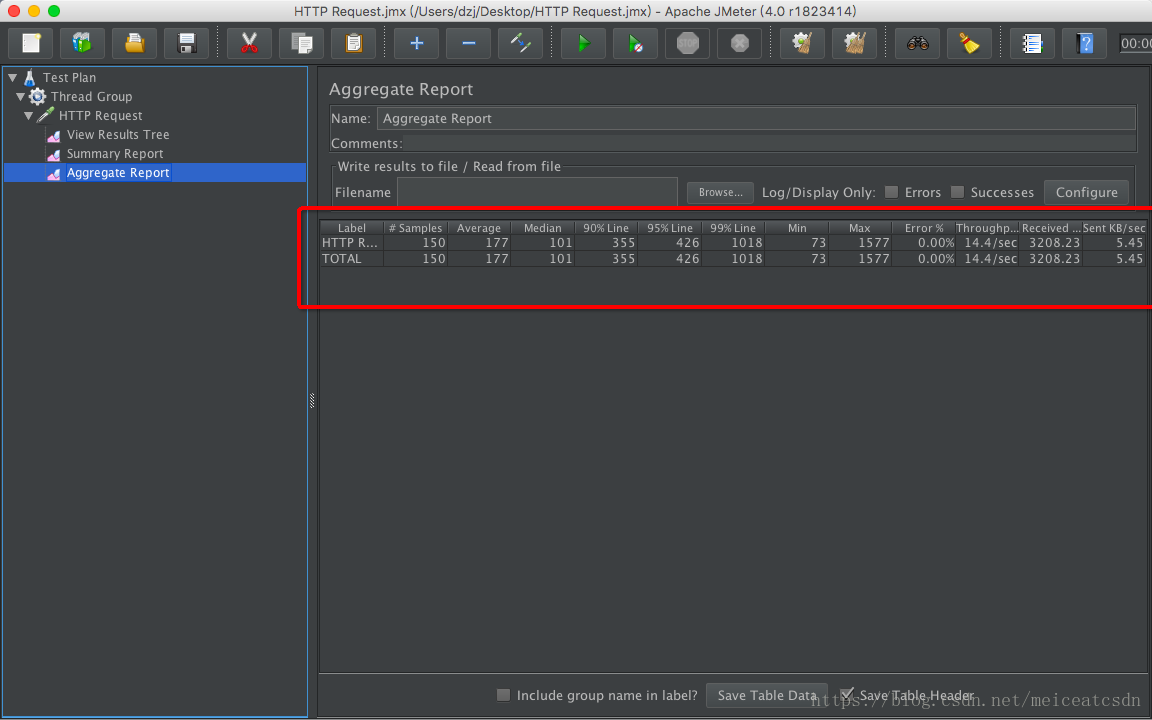Click the Open file folder icon
Viewport: 1152px width, 720px height.
pos(134,43)
